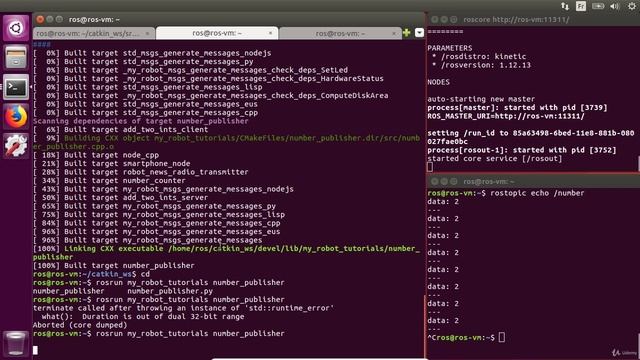Close the middle active terminal tab
This screenshot has width=640, height=360.
(x=270, y=33)
